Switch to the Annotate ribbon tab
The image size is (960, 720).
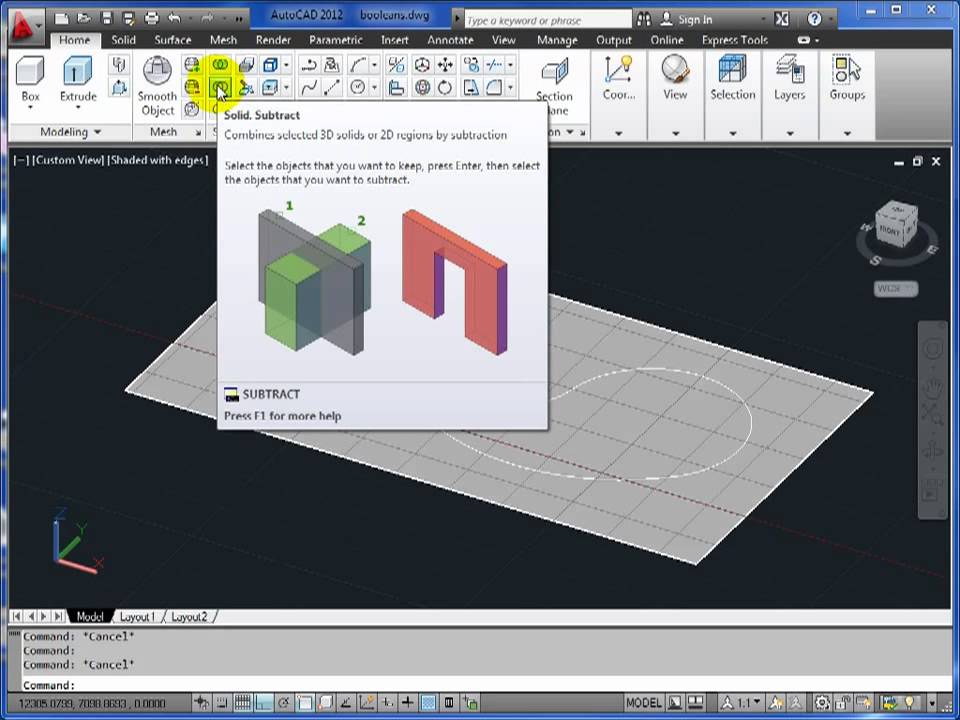tap(450, 40)
